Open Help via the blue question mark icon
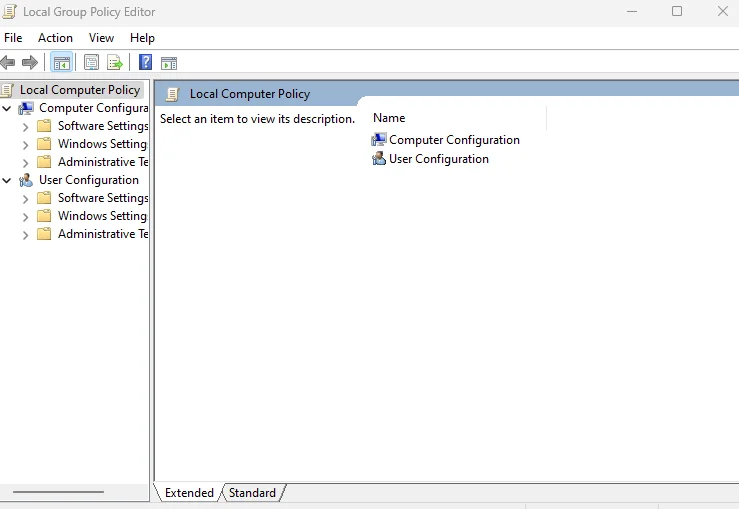This screenshot has width=739, height=509. [146, 63]
